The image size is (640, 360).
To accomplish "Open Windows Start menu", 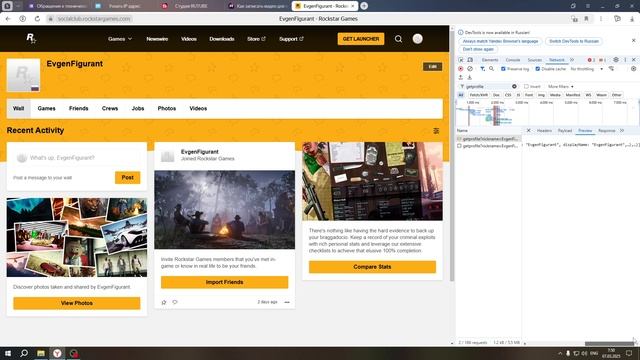I will [7, 353].
